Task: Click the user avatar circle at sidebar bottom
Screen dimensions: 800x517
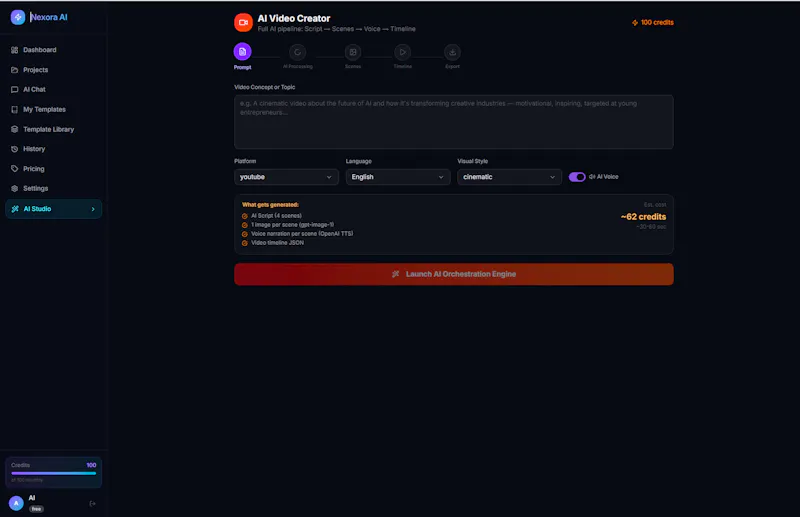Action: (16, 503)
